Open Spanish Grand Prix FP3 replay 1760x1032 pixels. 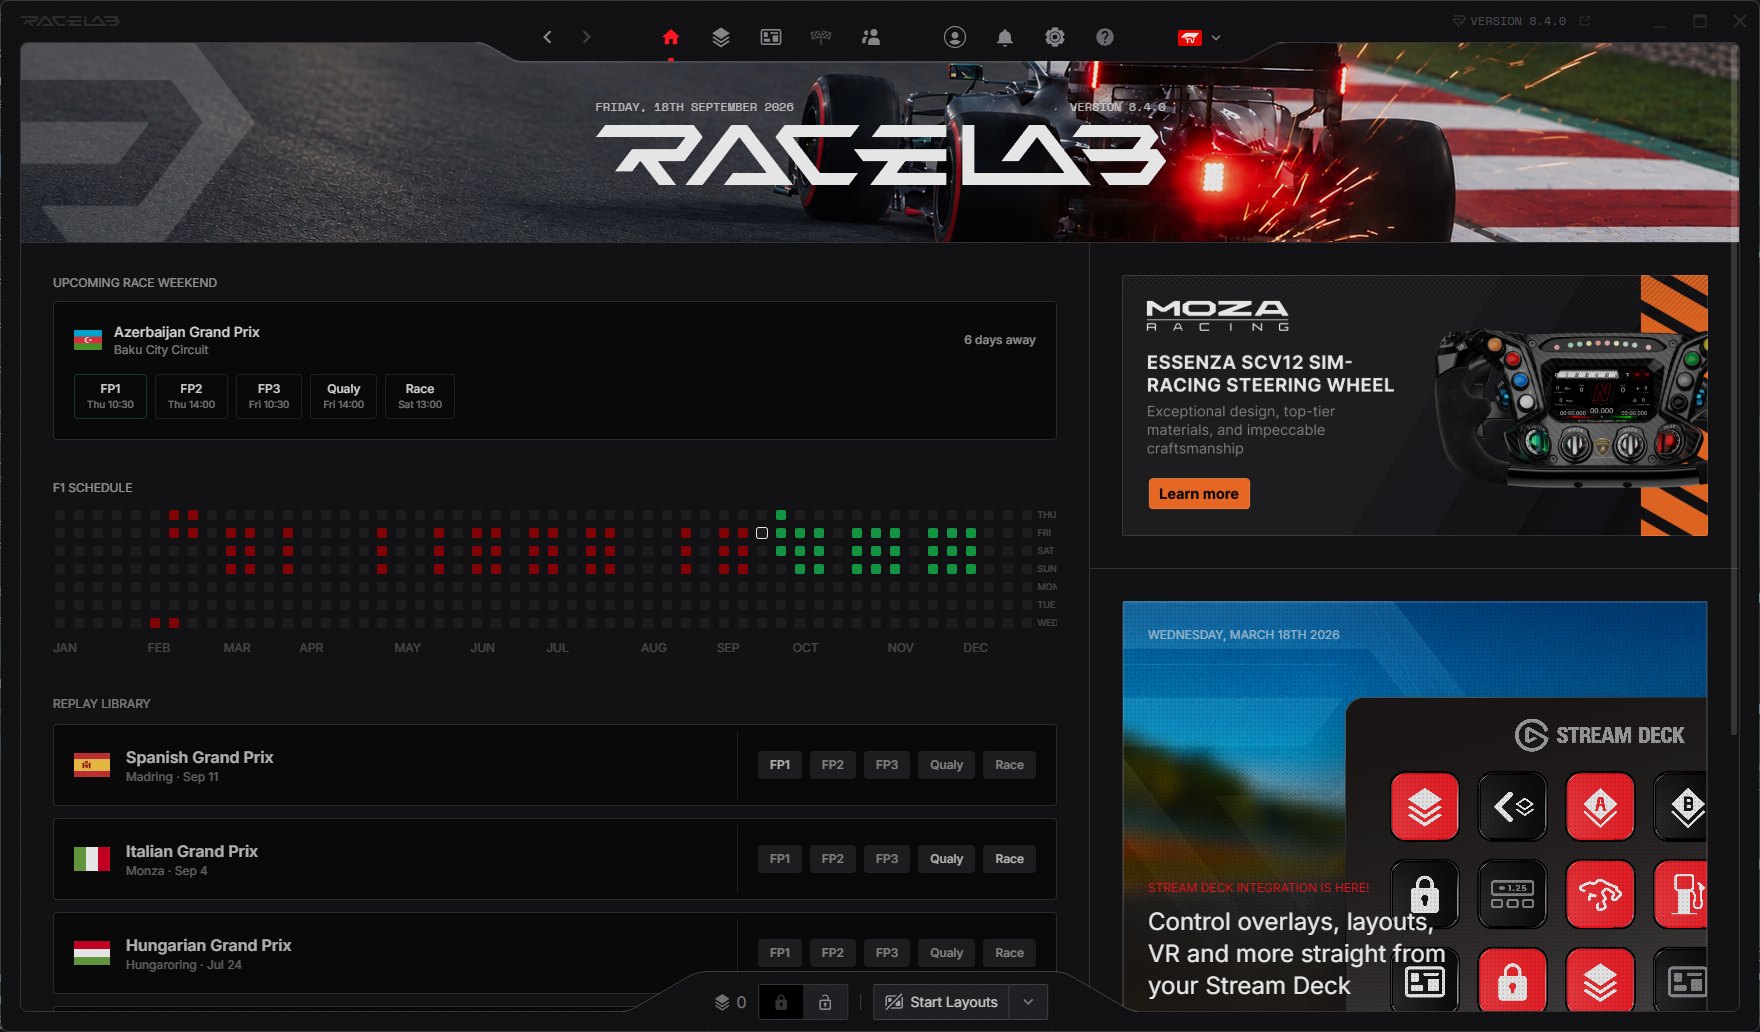pos(887,765)
